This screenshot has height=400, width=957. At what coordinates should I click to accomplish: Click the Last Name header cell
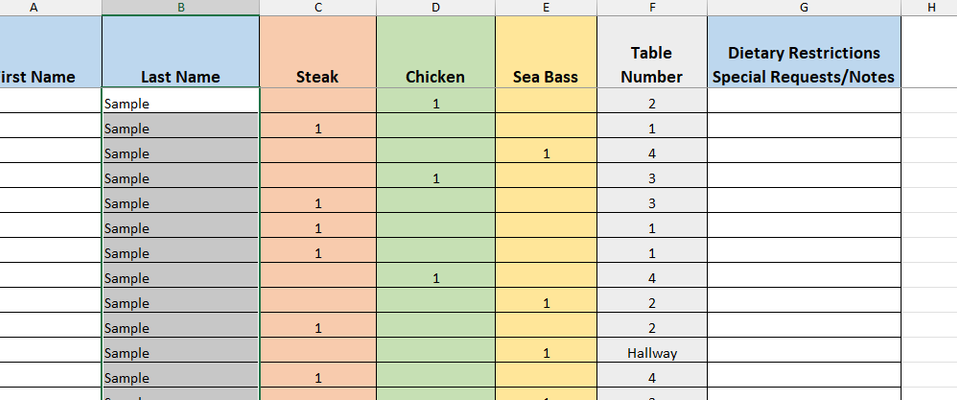point(181,51)
